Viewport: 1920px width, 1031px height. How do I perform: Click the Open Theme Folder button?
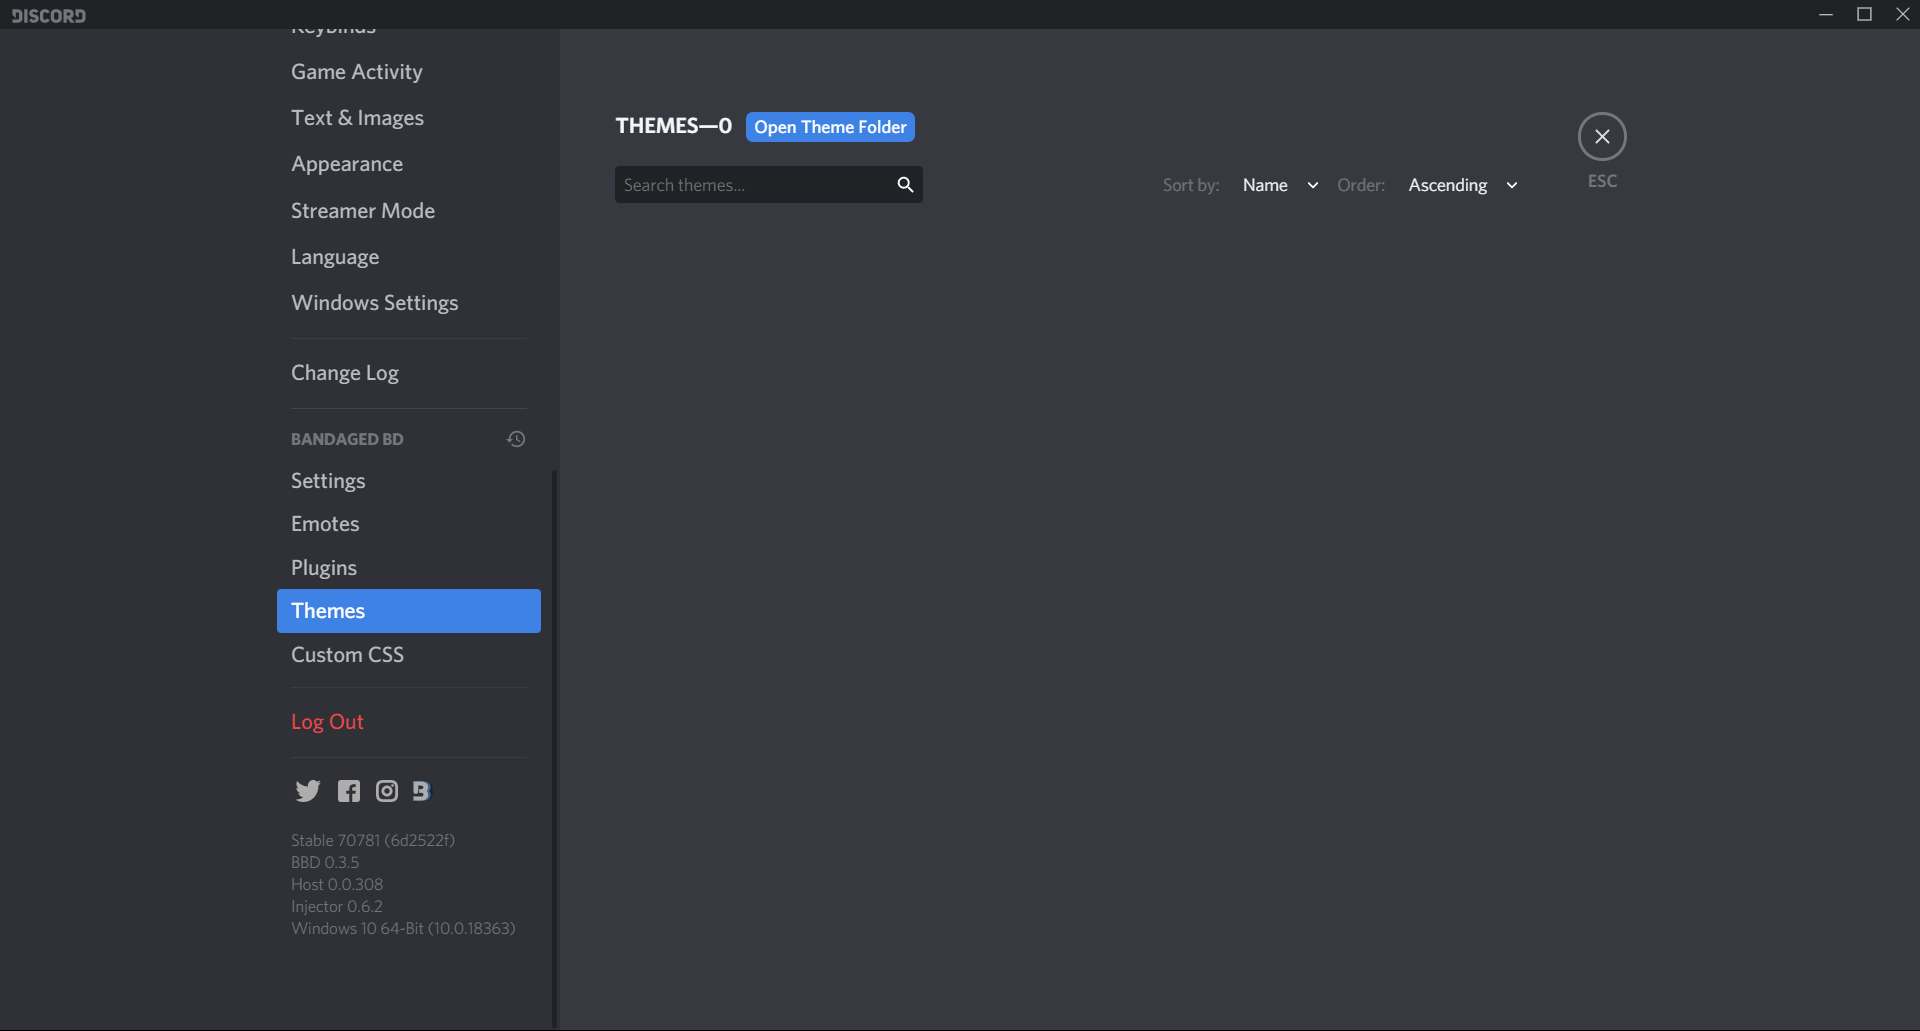pos(830,127)
